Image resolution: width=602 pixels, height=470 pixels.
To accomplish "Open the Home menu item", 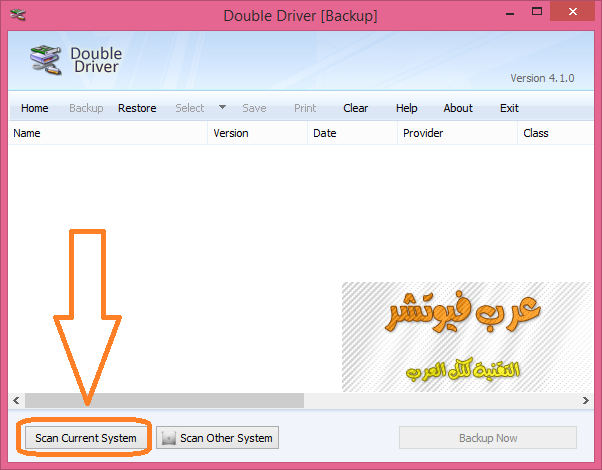I will [x=35, y=108].
